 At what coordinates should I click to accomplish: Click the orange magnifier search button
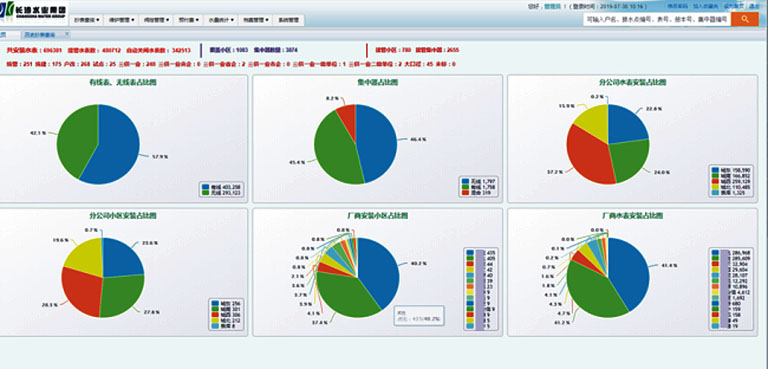pyautogui.click(x=744, y=19)
